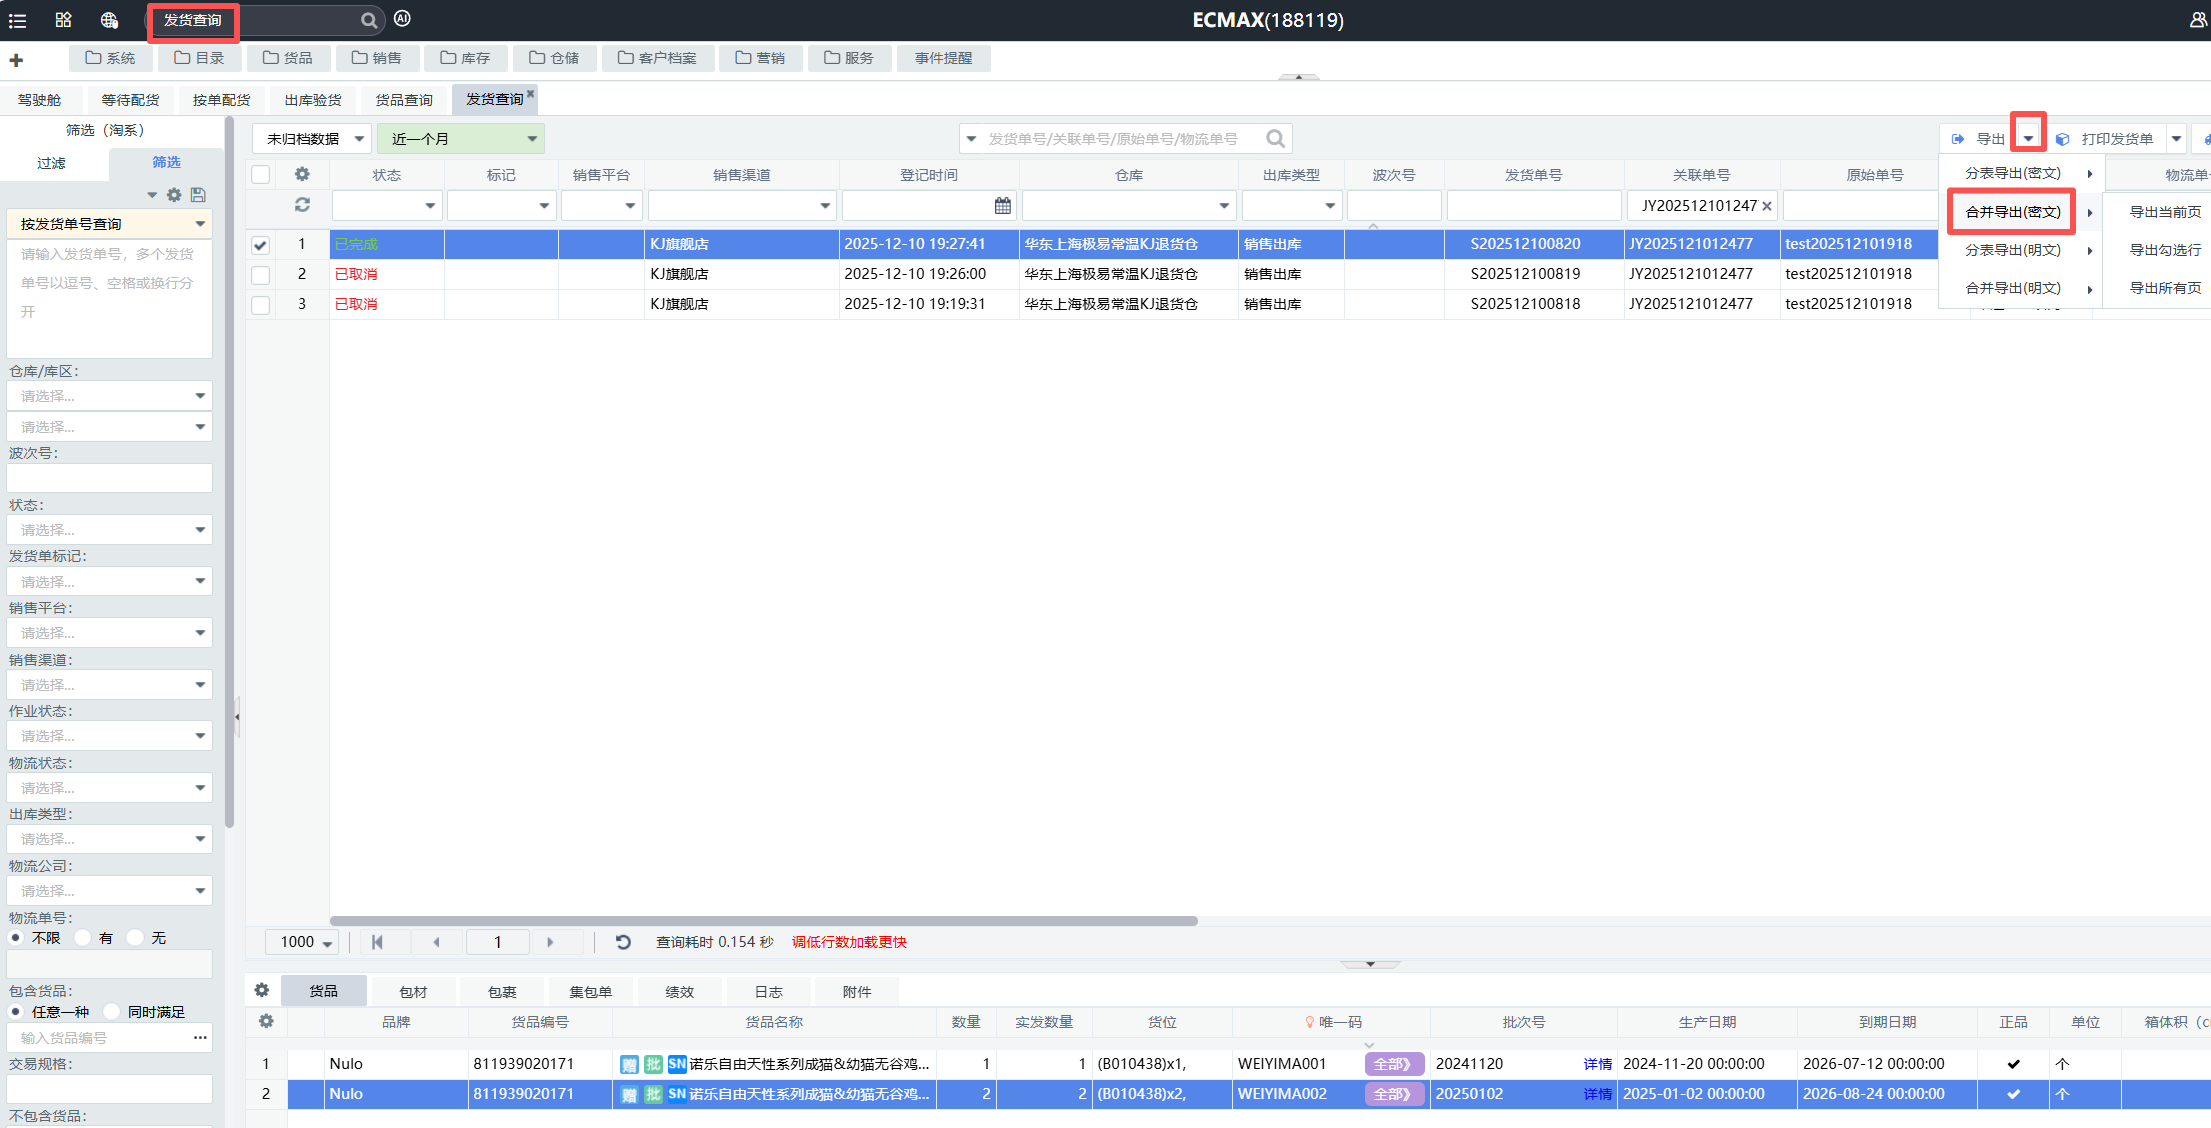The width and height of the screenshot is (2211, 1128).
Task: Reload results with the pagination refresh icon
Action: point(623,942)
